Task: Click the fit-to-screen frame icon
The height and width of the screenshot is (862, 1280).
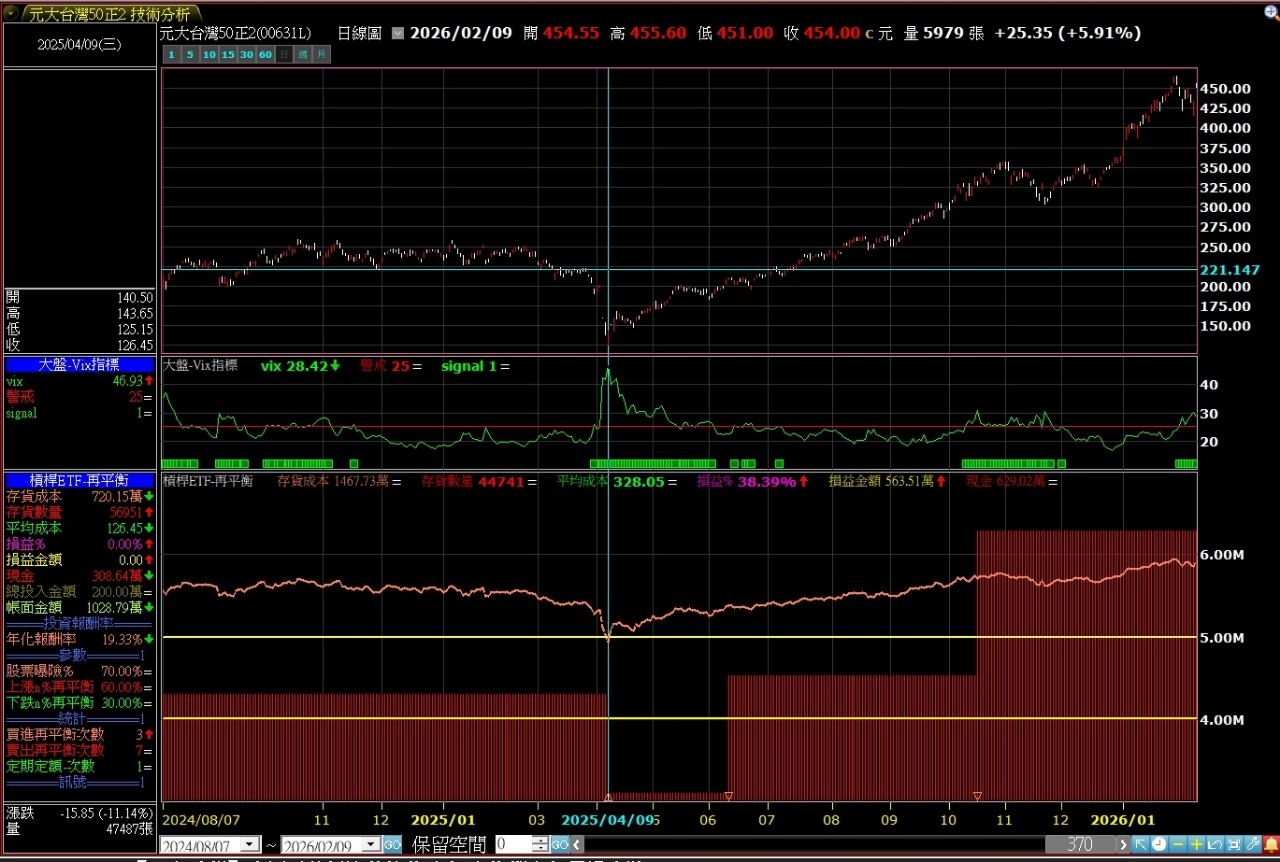Action: click(x=1234, y=844)
